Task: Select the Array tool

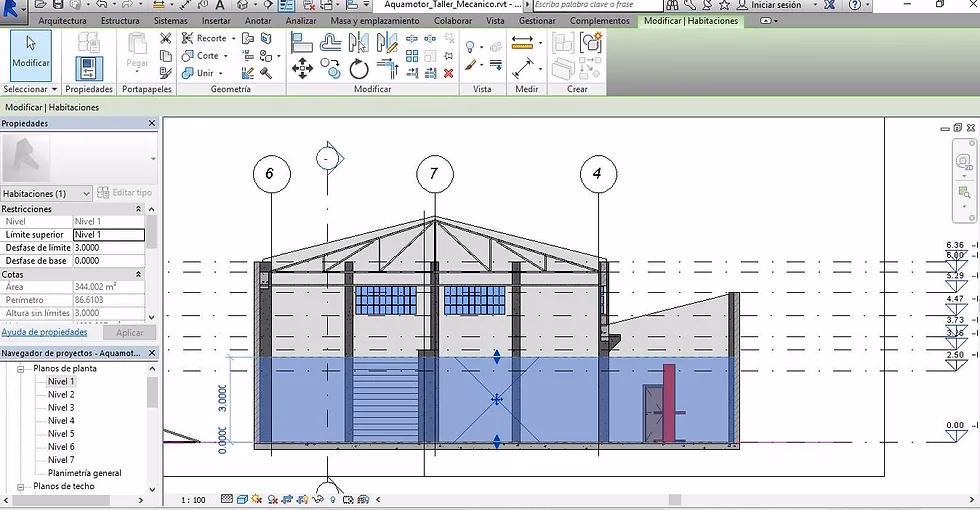Action: pos(412,56)
